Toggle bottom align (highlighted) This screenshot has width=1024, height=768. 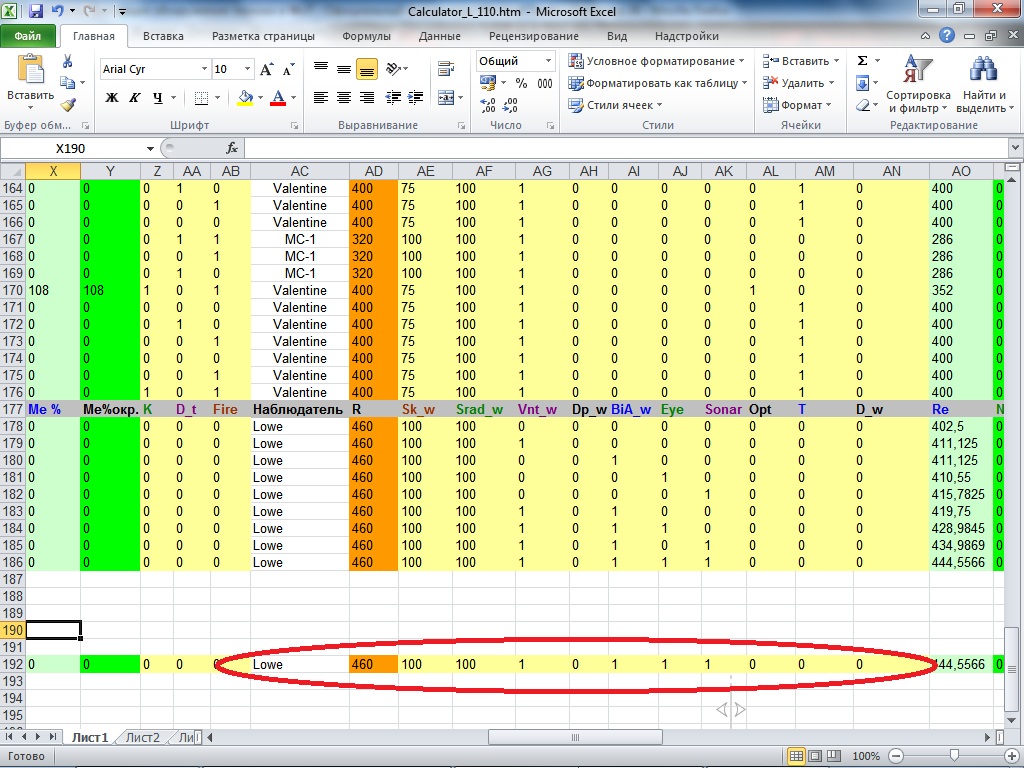366,68
